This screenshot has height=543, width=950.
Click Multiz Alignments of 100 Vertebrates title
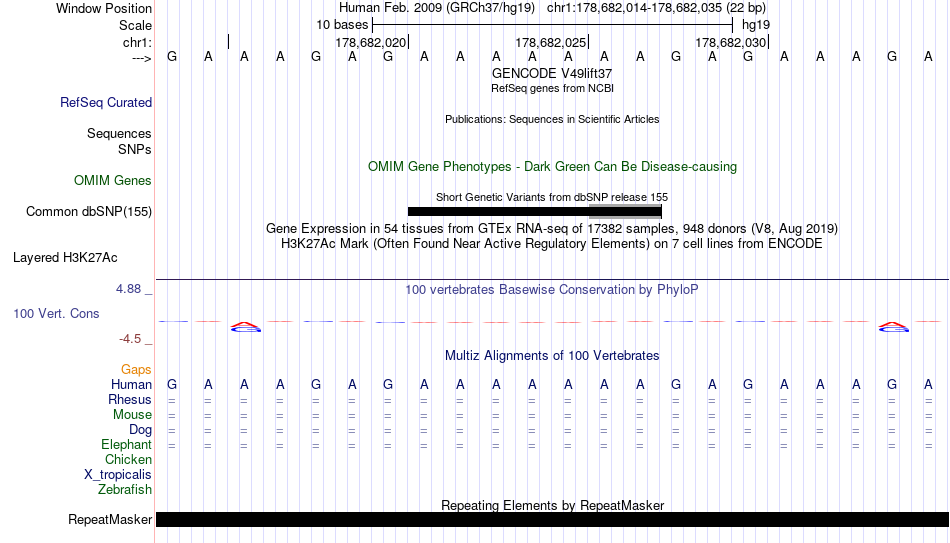coord(552,356)
